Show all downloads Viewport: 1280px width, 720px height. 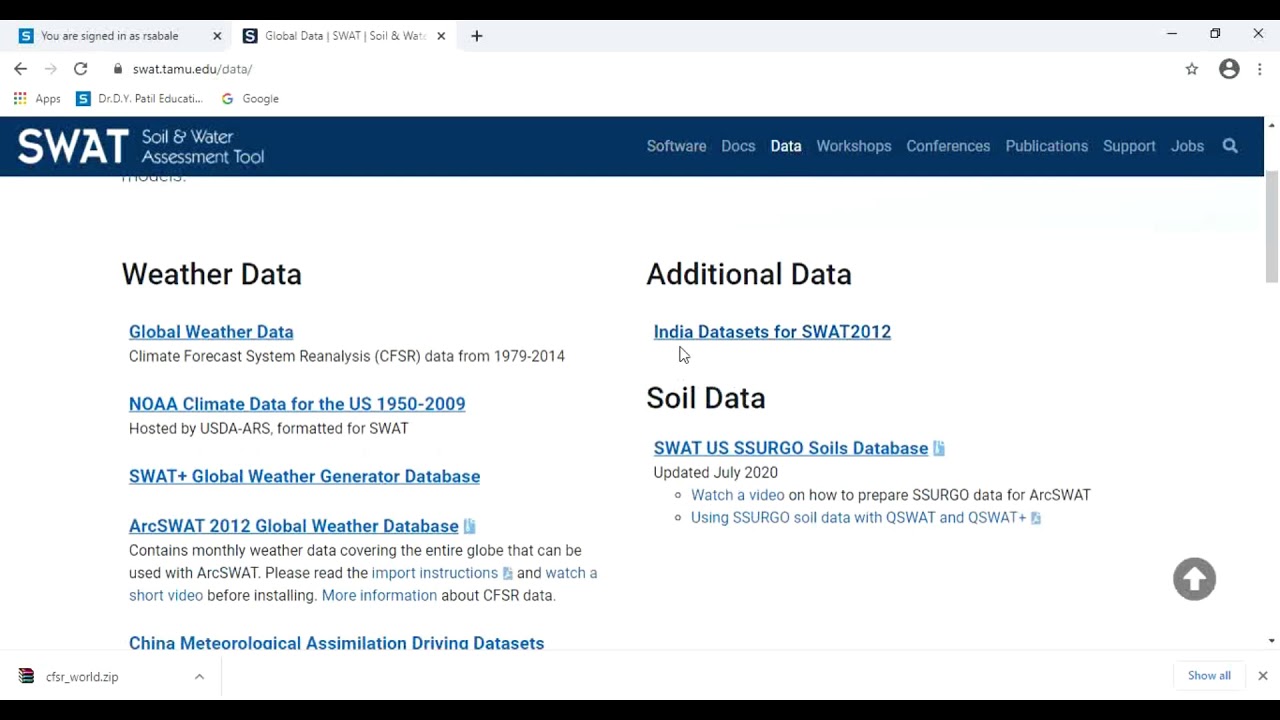[1209, 676]
